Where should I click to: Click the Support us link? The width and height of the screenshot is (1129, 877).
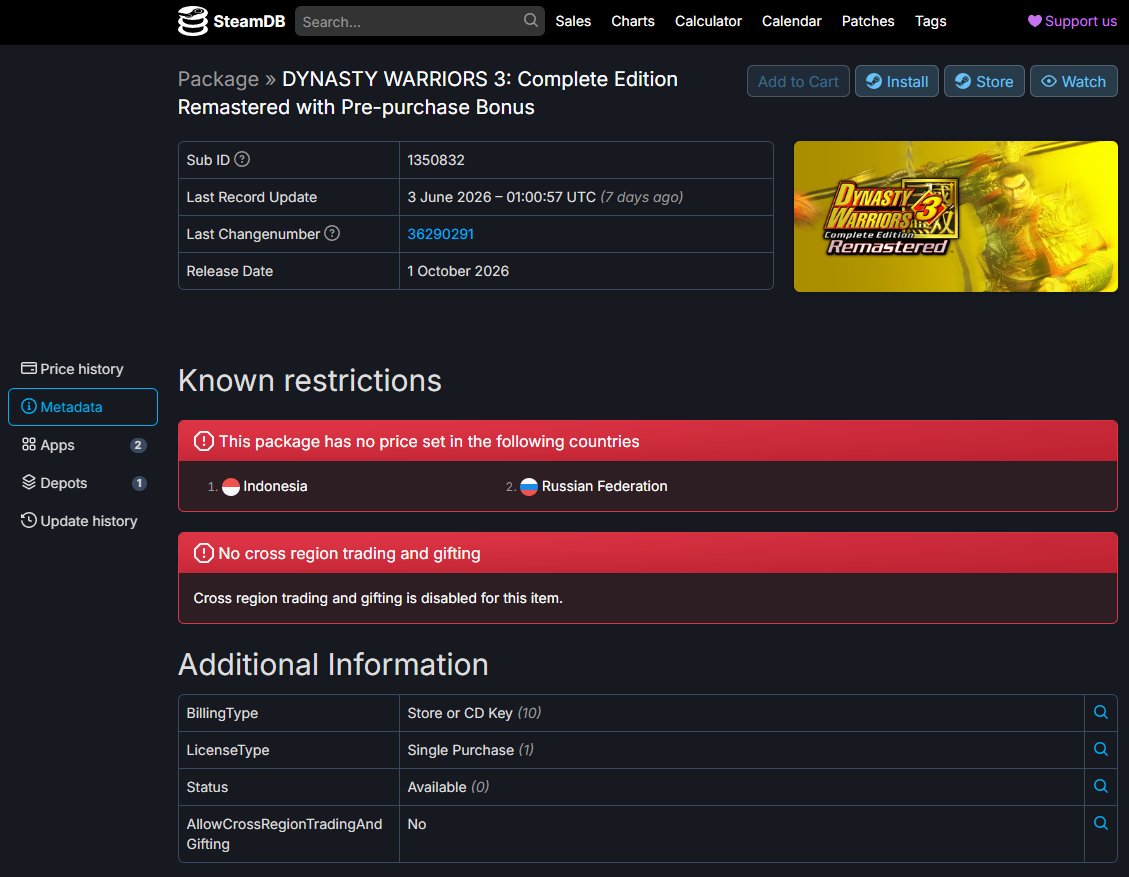pyautogui.click(x=1072, y=21)
